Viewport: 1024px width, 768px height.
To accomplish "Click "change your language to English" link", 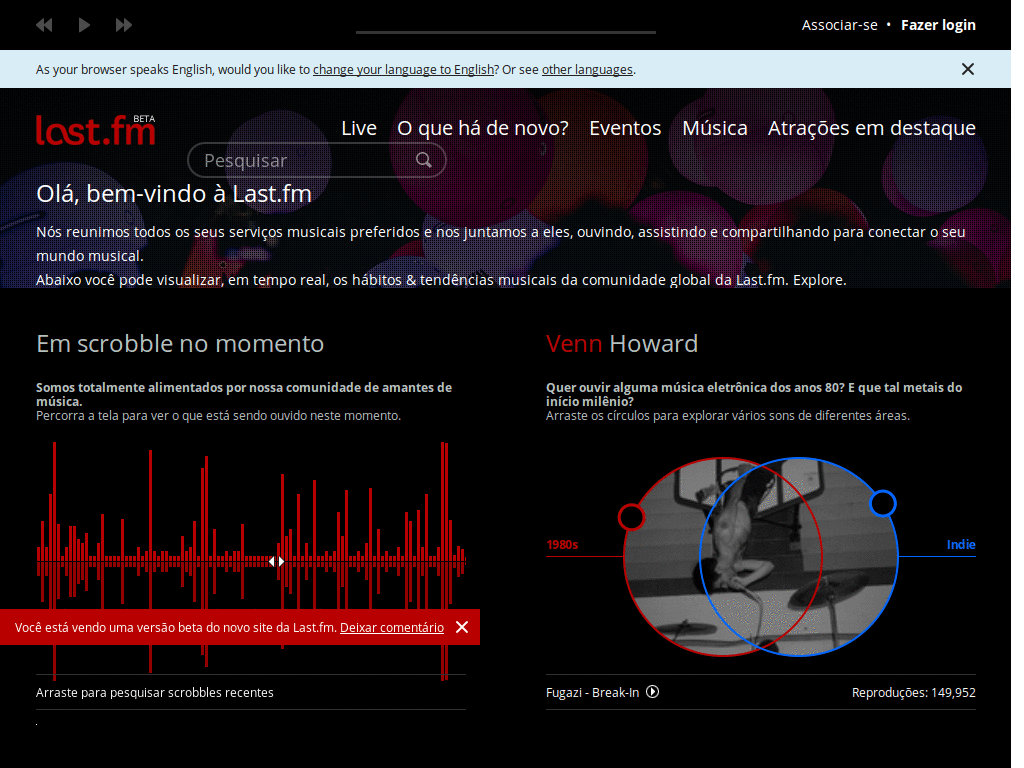I will click(x=403, y=69).
